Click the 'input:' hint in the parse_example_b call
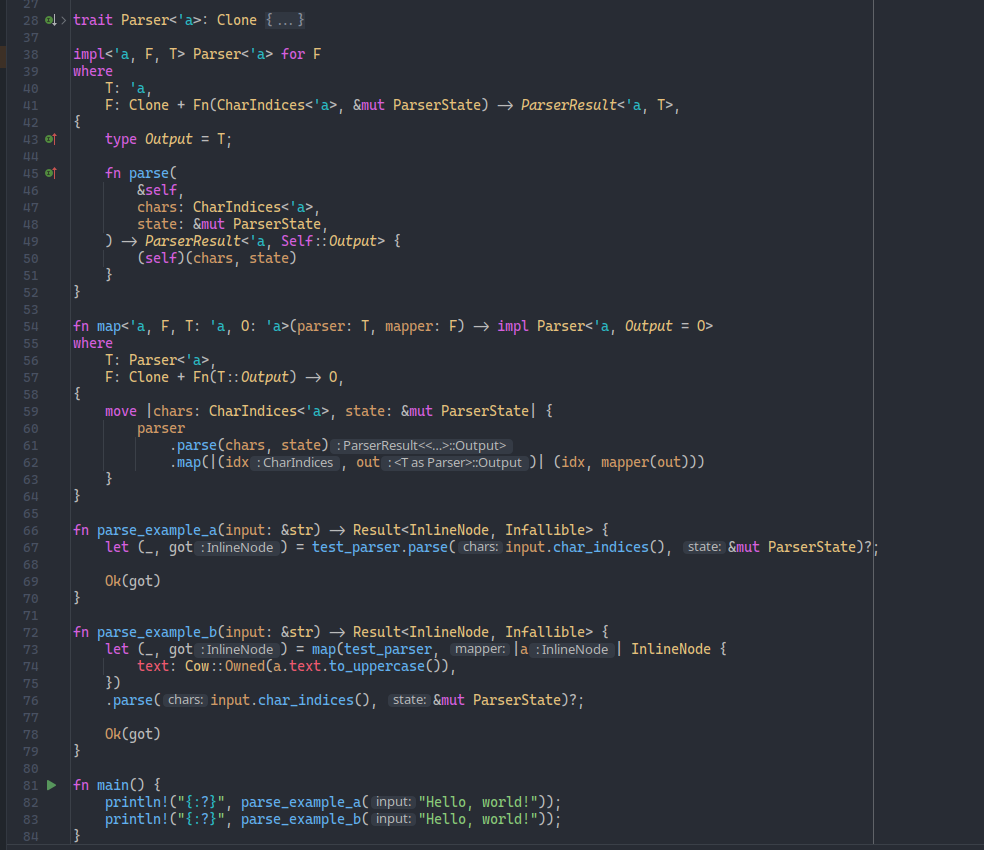Viewport: 984px width, 850px height. tap(393, 819)
